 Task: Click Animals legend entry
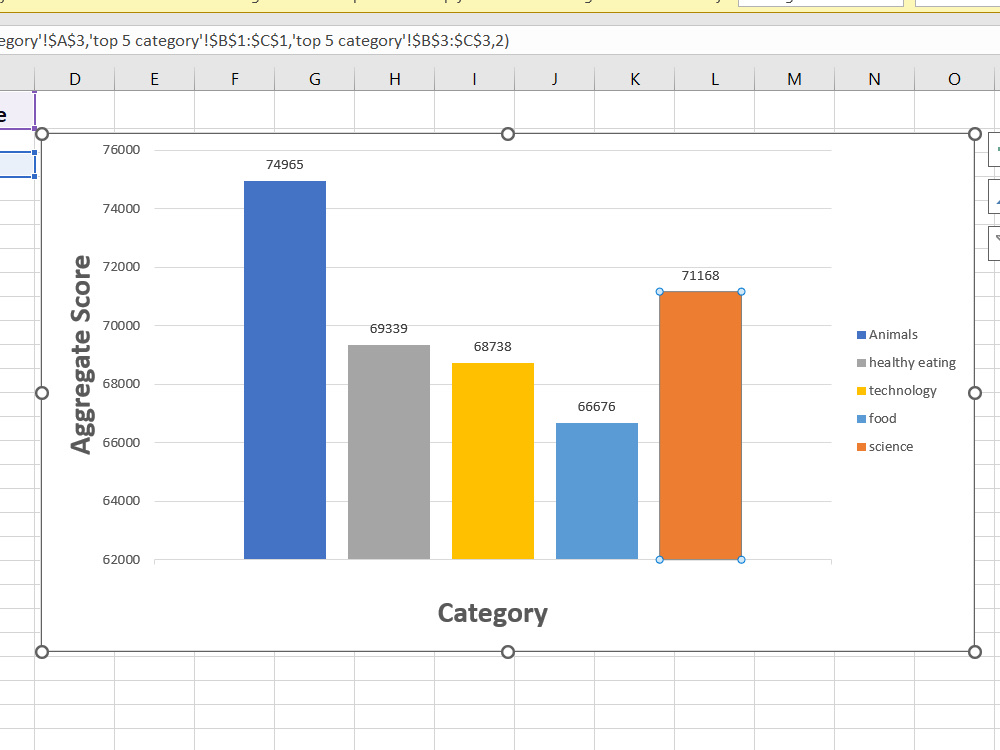tap(887, 335)
